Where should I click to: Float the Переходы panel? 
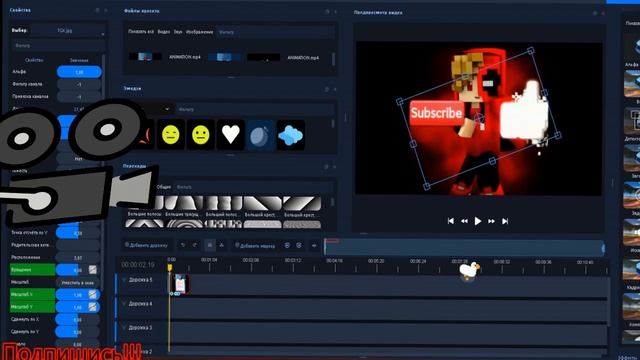coord(326,167)
